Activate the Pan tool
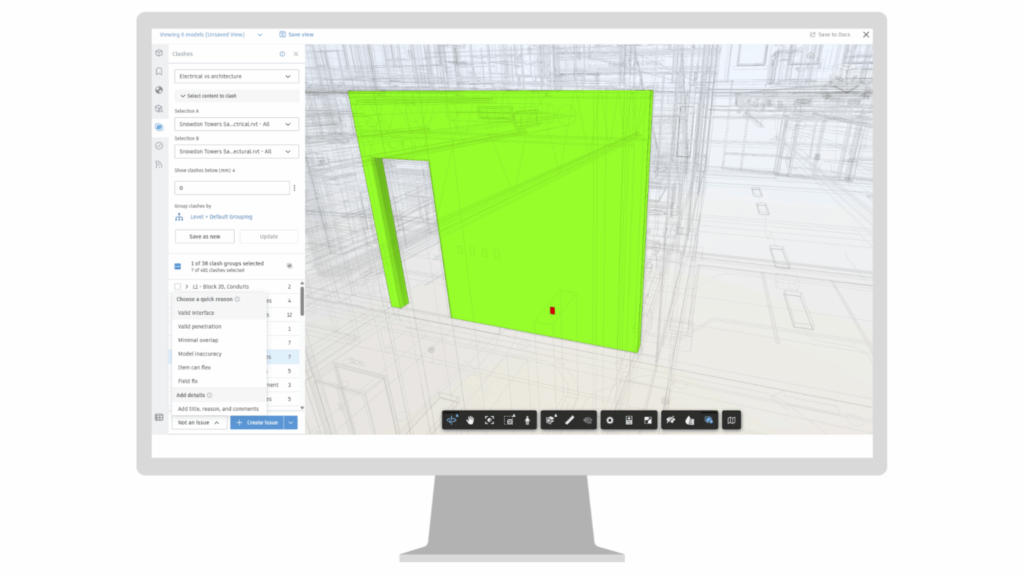The width and height of the screenshot is (1024, 576). click(471, 420)
